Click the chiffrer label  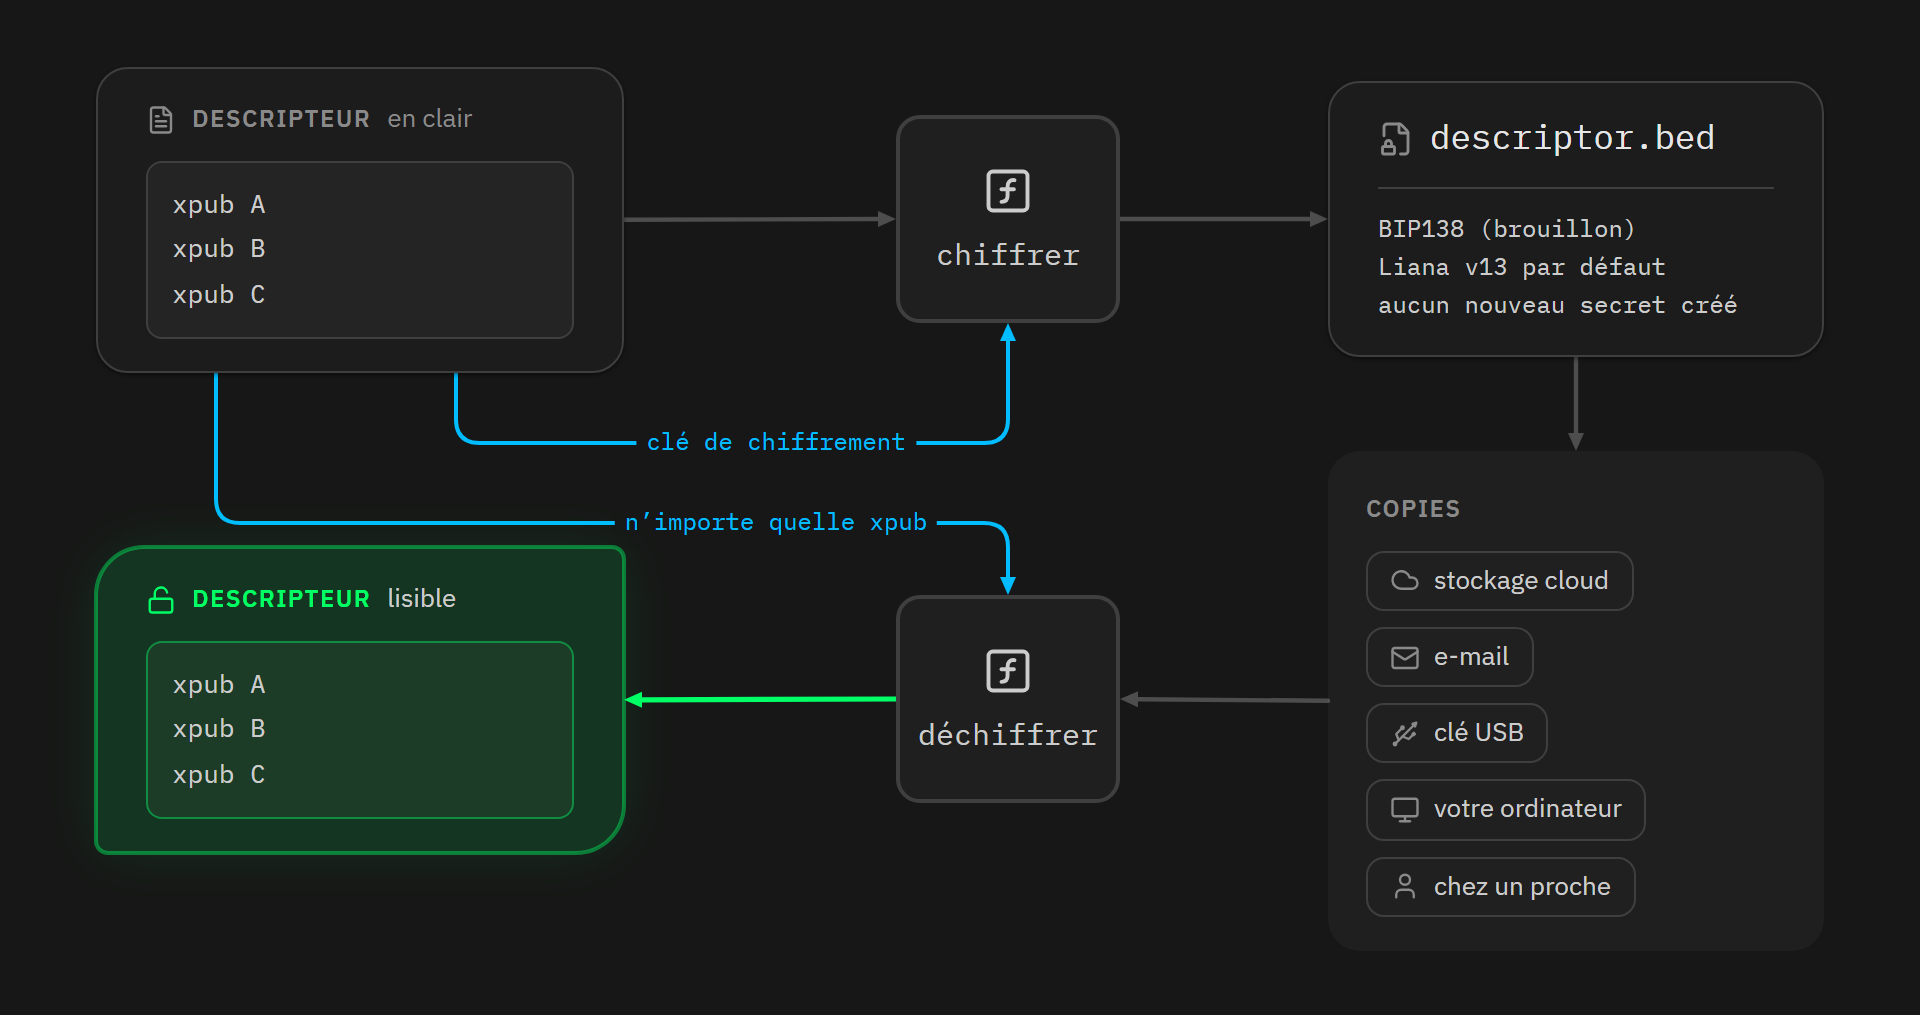coord(1008,256)
